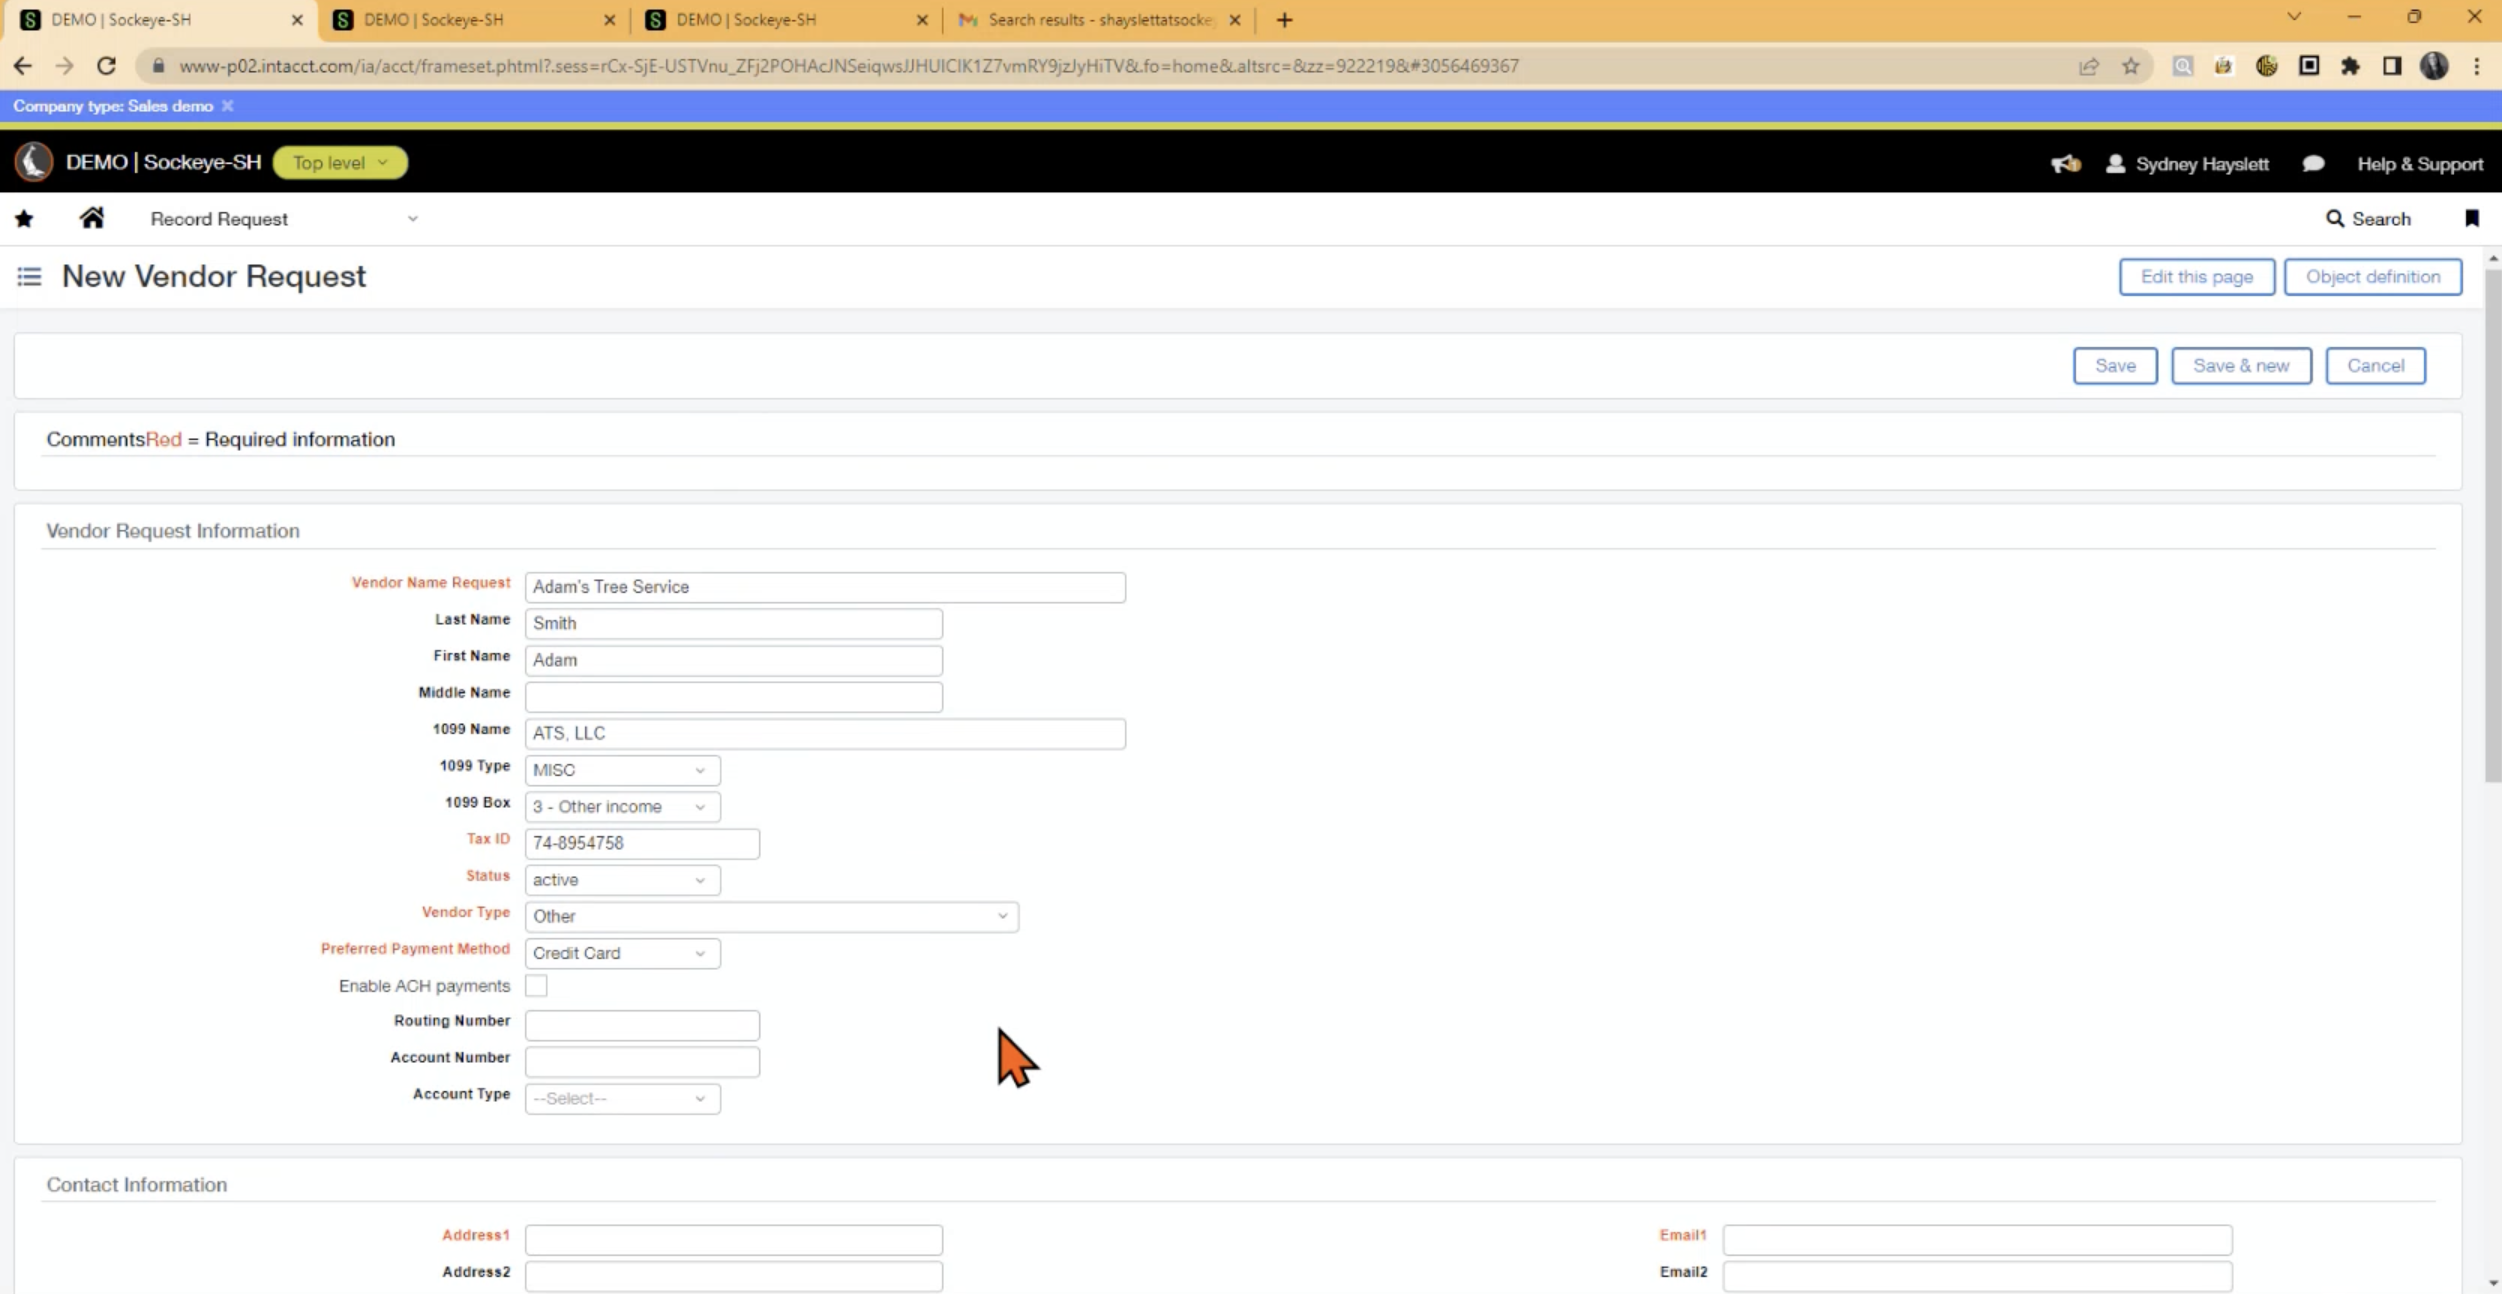Select the first DEMO Sockeye-SH tab
The width and height of the screenshot is (2502, 1294).
160,20
